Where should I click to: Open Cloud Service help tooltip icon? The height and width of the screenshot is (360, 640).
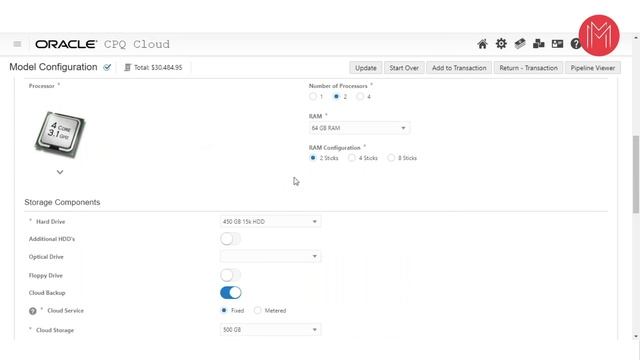[33, 311]
